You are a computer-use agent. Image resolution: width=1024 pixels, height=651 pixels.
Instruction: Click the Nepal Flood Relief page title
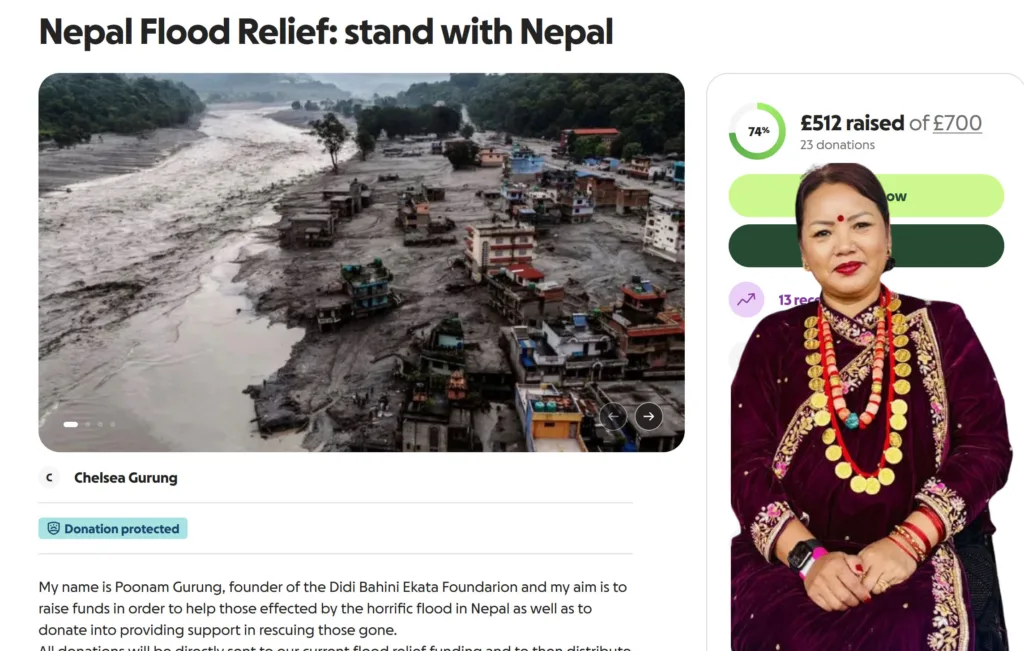click(326, 31)
